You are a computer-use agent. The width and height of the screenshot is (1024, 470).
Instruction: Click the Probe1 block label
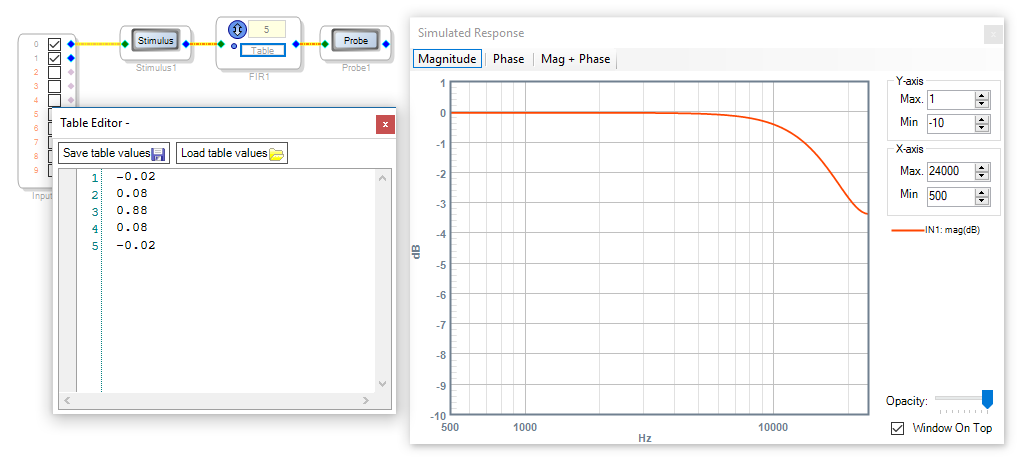click(357, 67)
